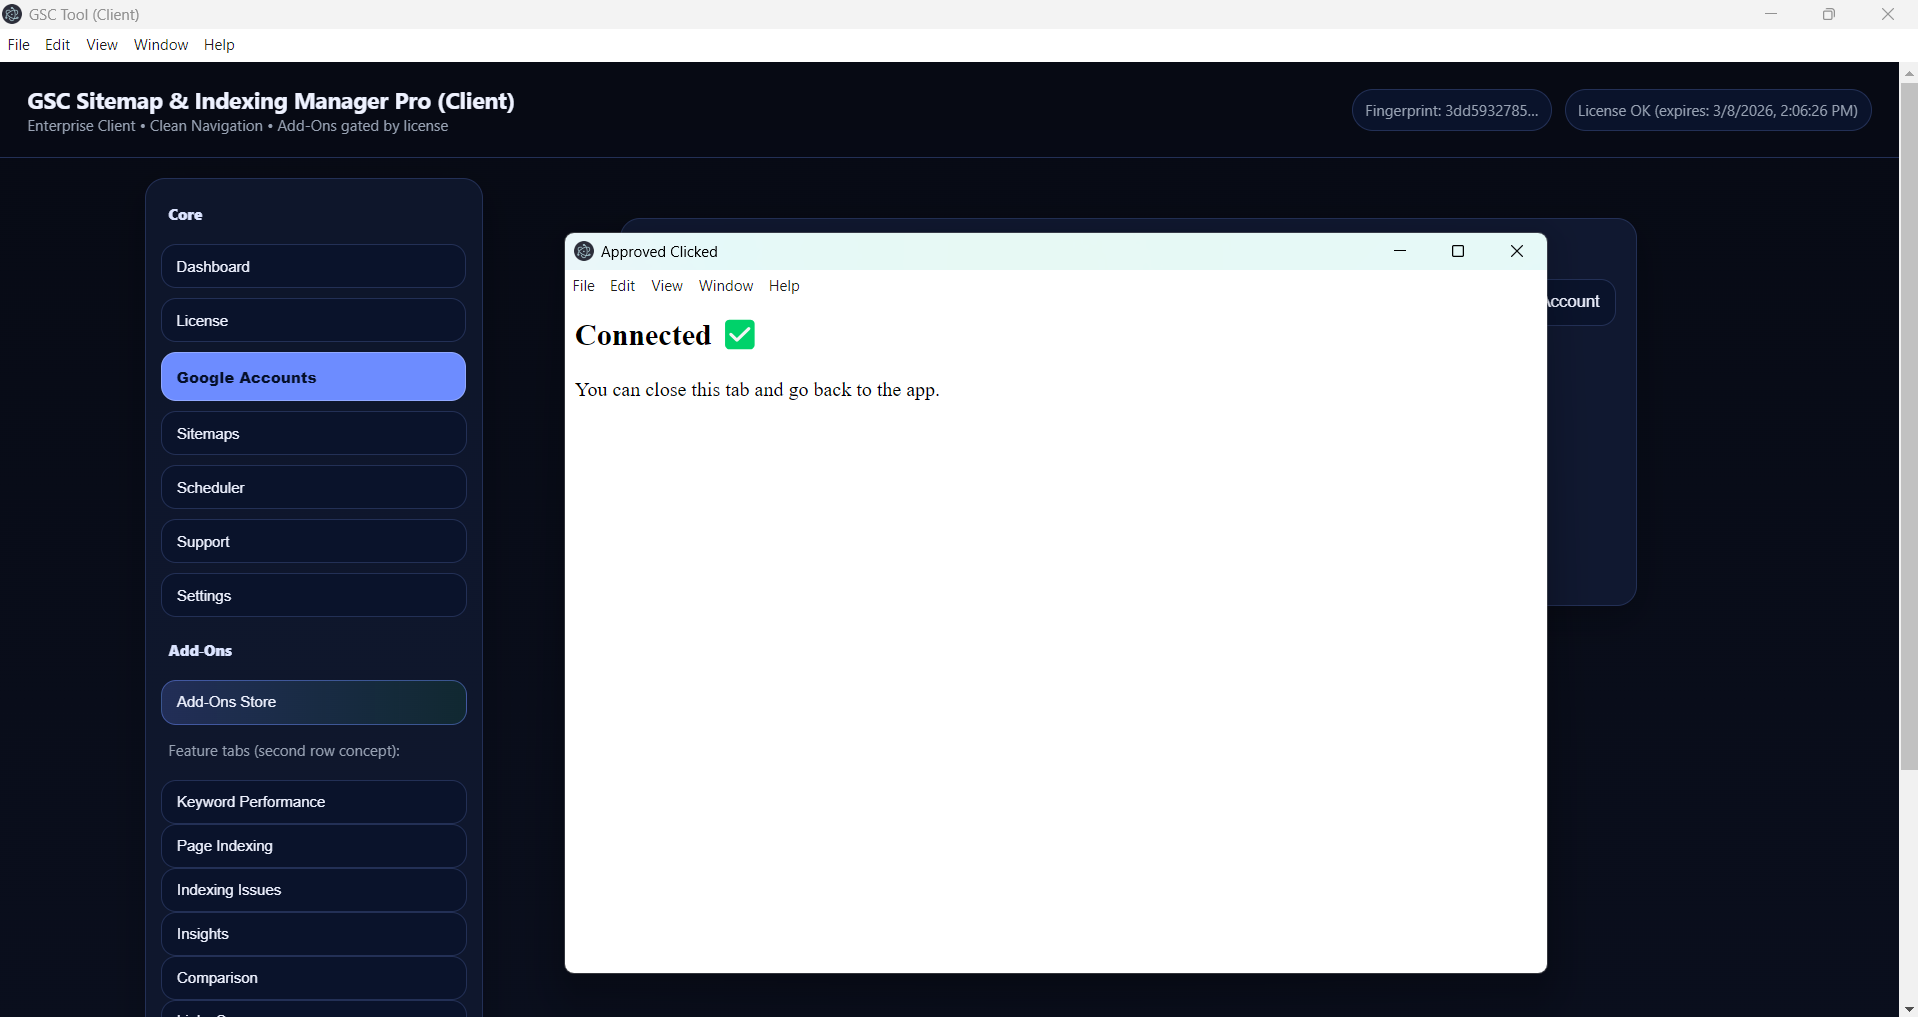Image resolution: width=1918 pixels, height=1017 pixels.
Task: Maximize the Approved Clicked popup window
Action: tap(1457, 251)
